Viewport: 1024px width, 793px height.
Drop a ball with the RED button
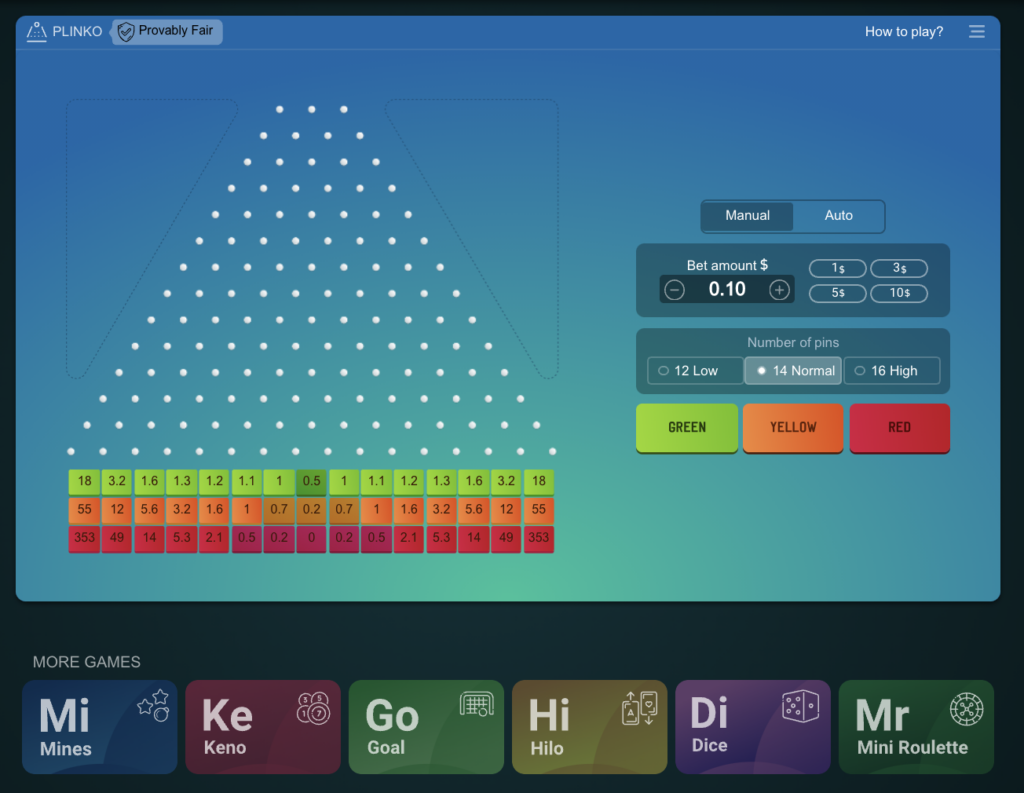[x=899, y=427]
